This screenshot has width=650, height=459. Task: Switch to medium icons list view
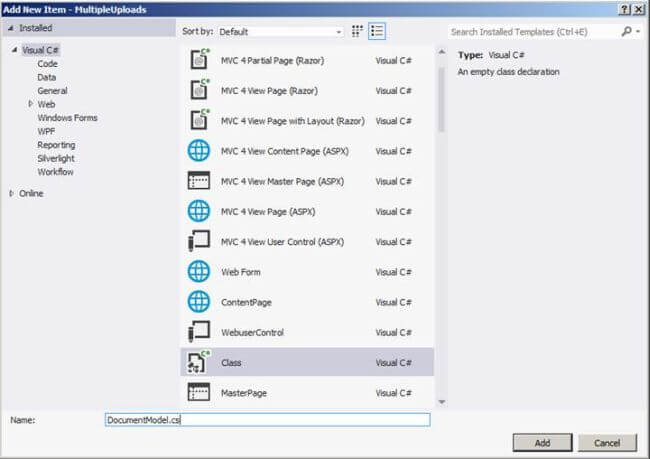377,31
